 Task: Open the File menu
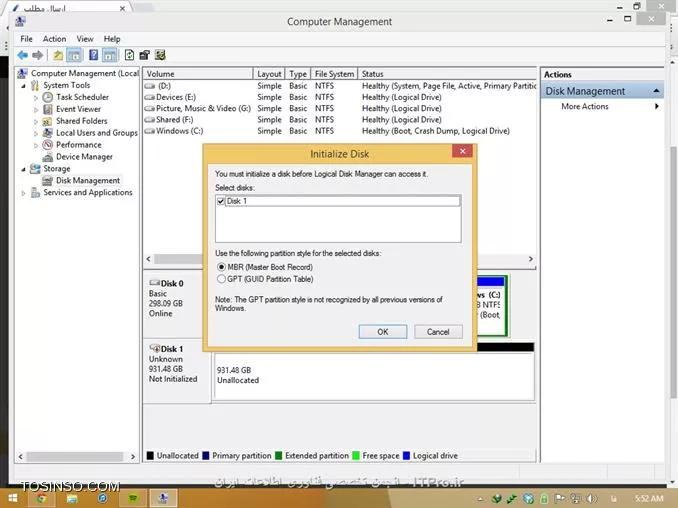[x=26, y=39]
